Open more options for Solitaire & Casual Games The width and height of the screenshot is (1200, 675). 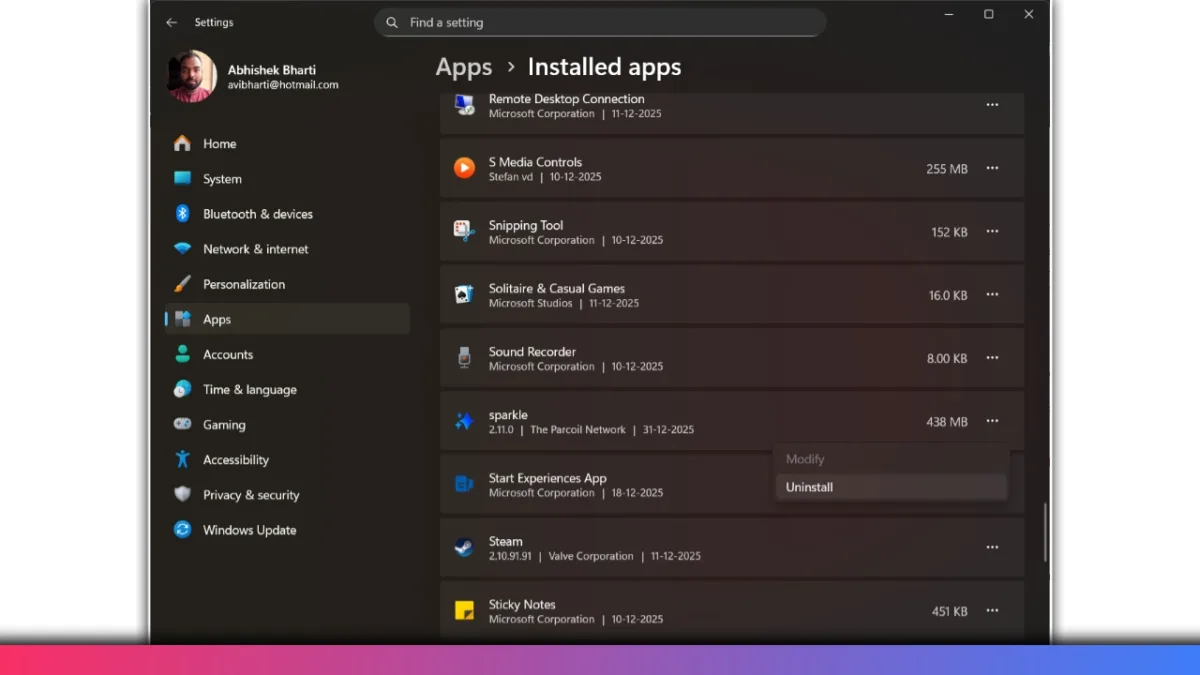(x=992, y=294)
